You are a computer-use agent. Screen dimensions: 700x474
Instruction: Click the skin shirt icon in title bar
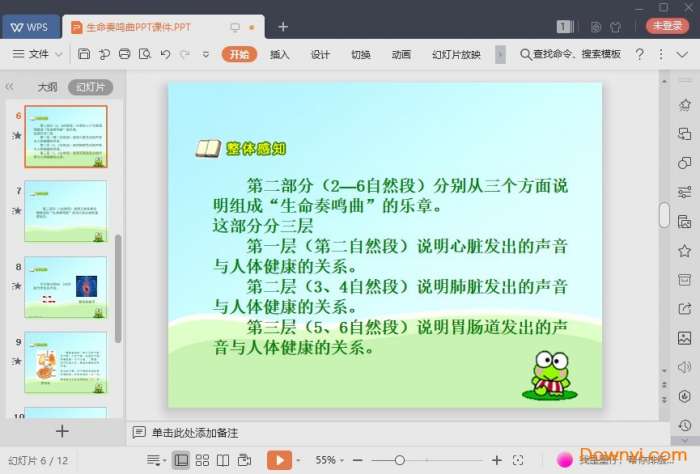[x=616, y=27]
